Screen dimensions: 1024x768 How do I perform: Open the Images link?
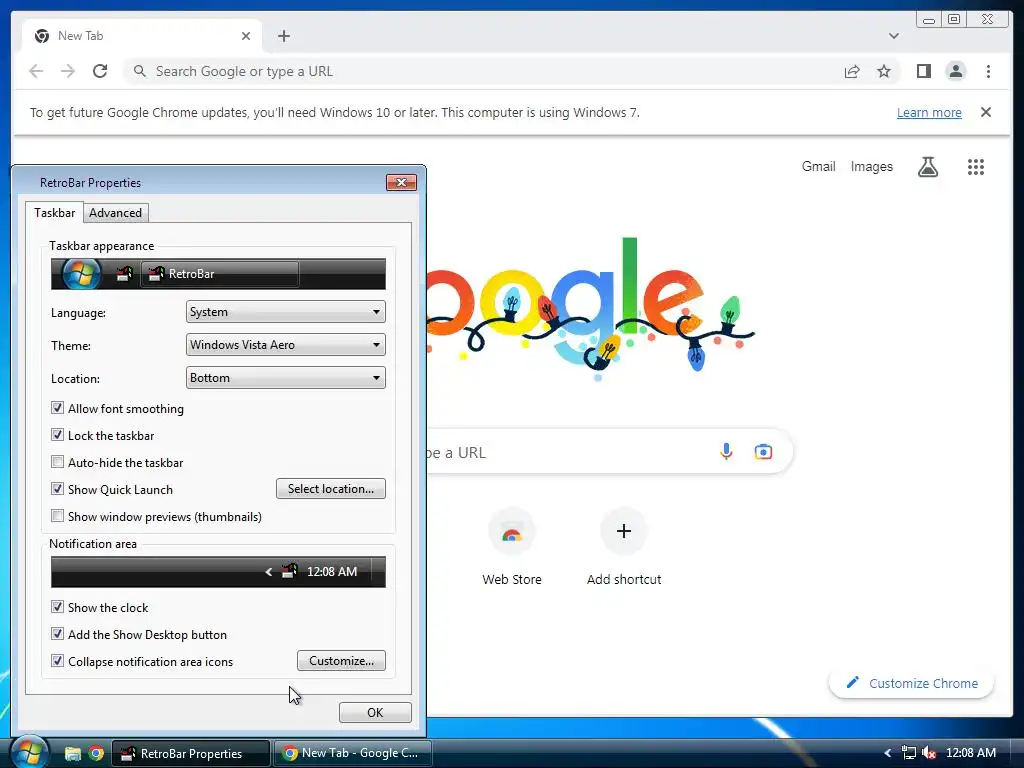click(871, 167)
